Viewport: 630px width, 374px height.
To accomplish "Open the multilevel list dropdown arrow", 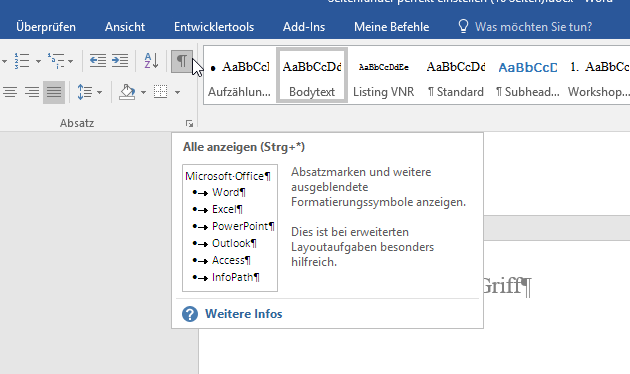I will (71, 61).
